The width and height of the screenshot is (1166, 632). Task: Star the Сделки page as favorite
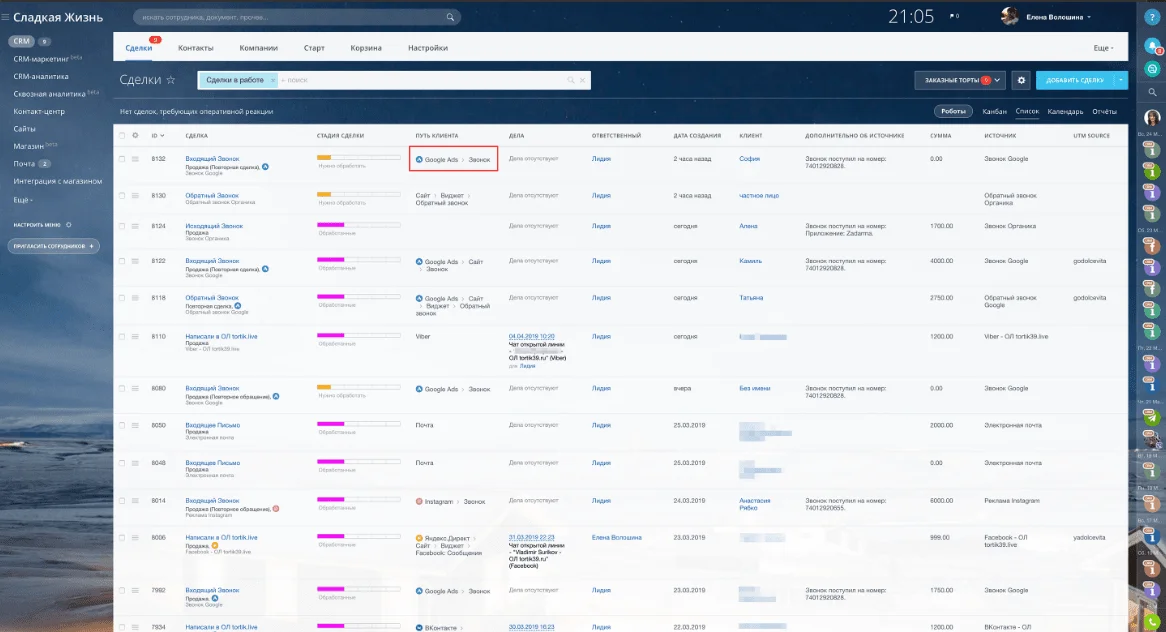[x=171, y=80]
